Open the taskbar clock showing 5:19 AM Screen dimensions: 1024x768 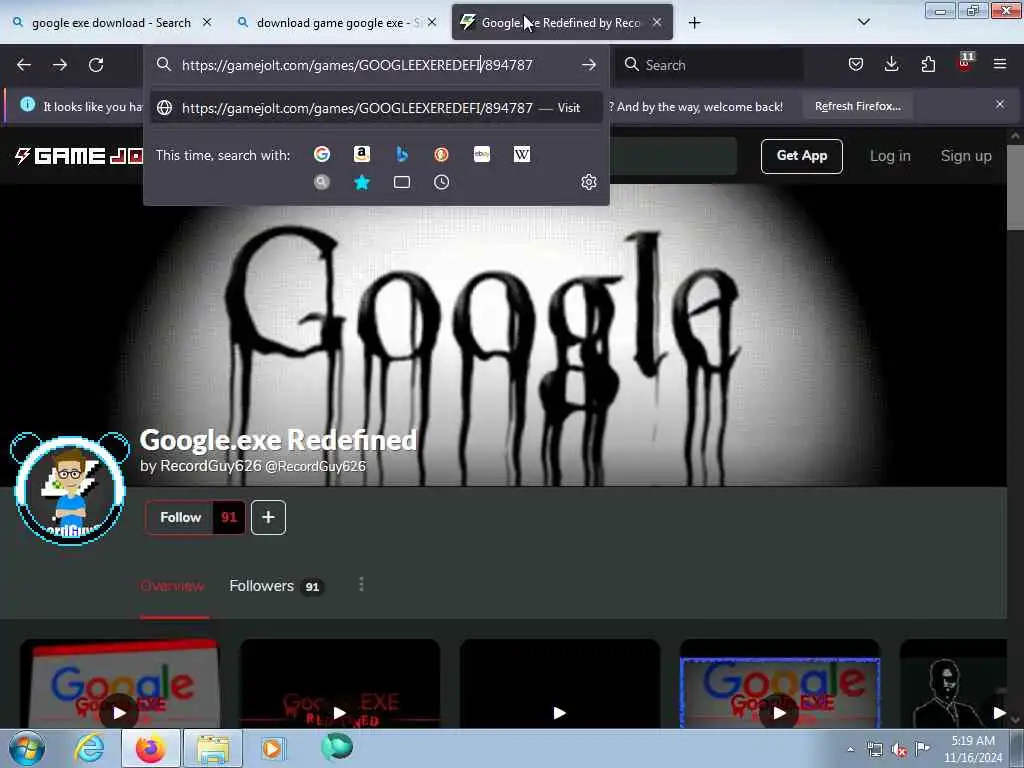pyautogui.click(x=972, y=748)
